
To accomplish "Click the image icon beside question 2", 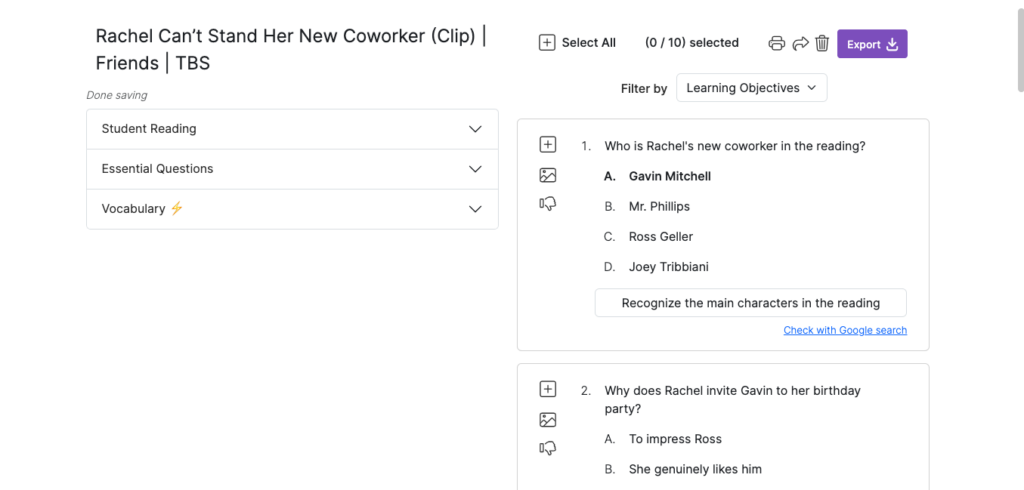I will [547, 419].
